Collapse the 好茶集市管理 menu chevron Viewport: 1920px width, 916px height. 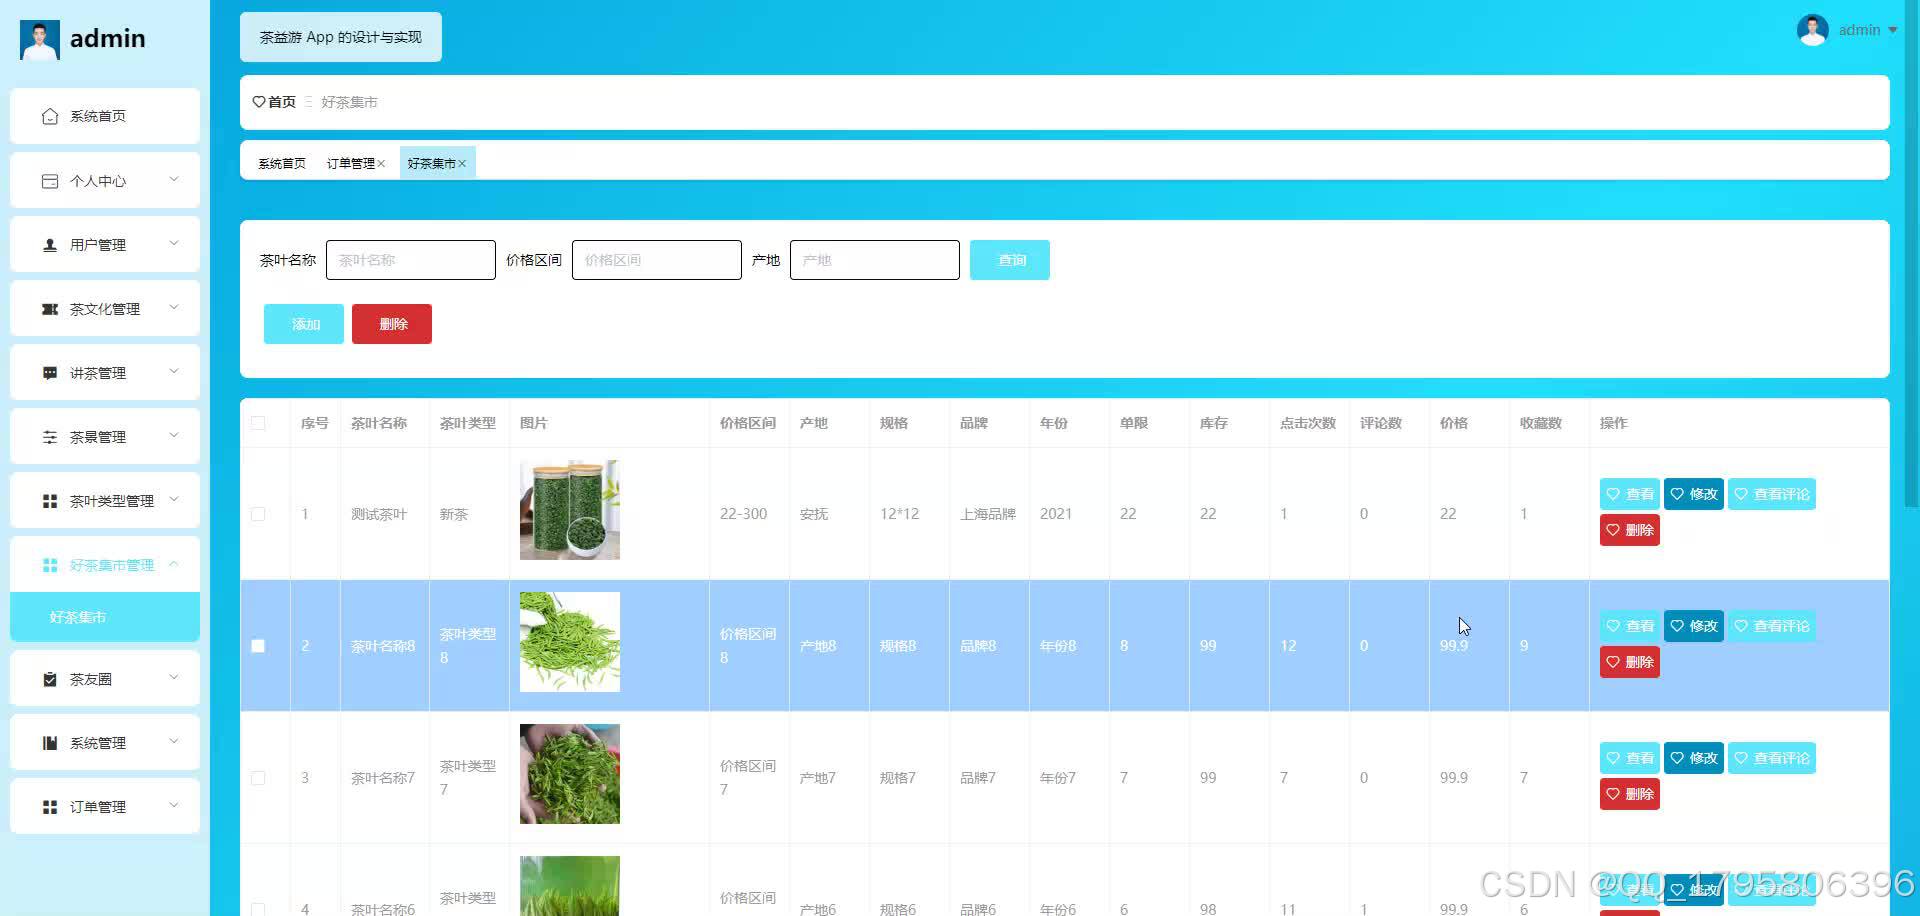coord(174,564)
